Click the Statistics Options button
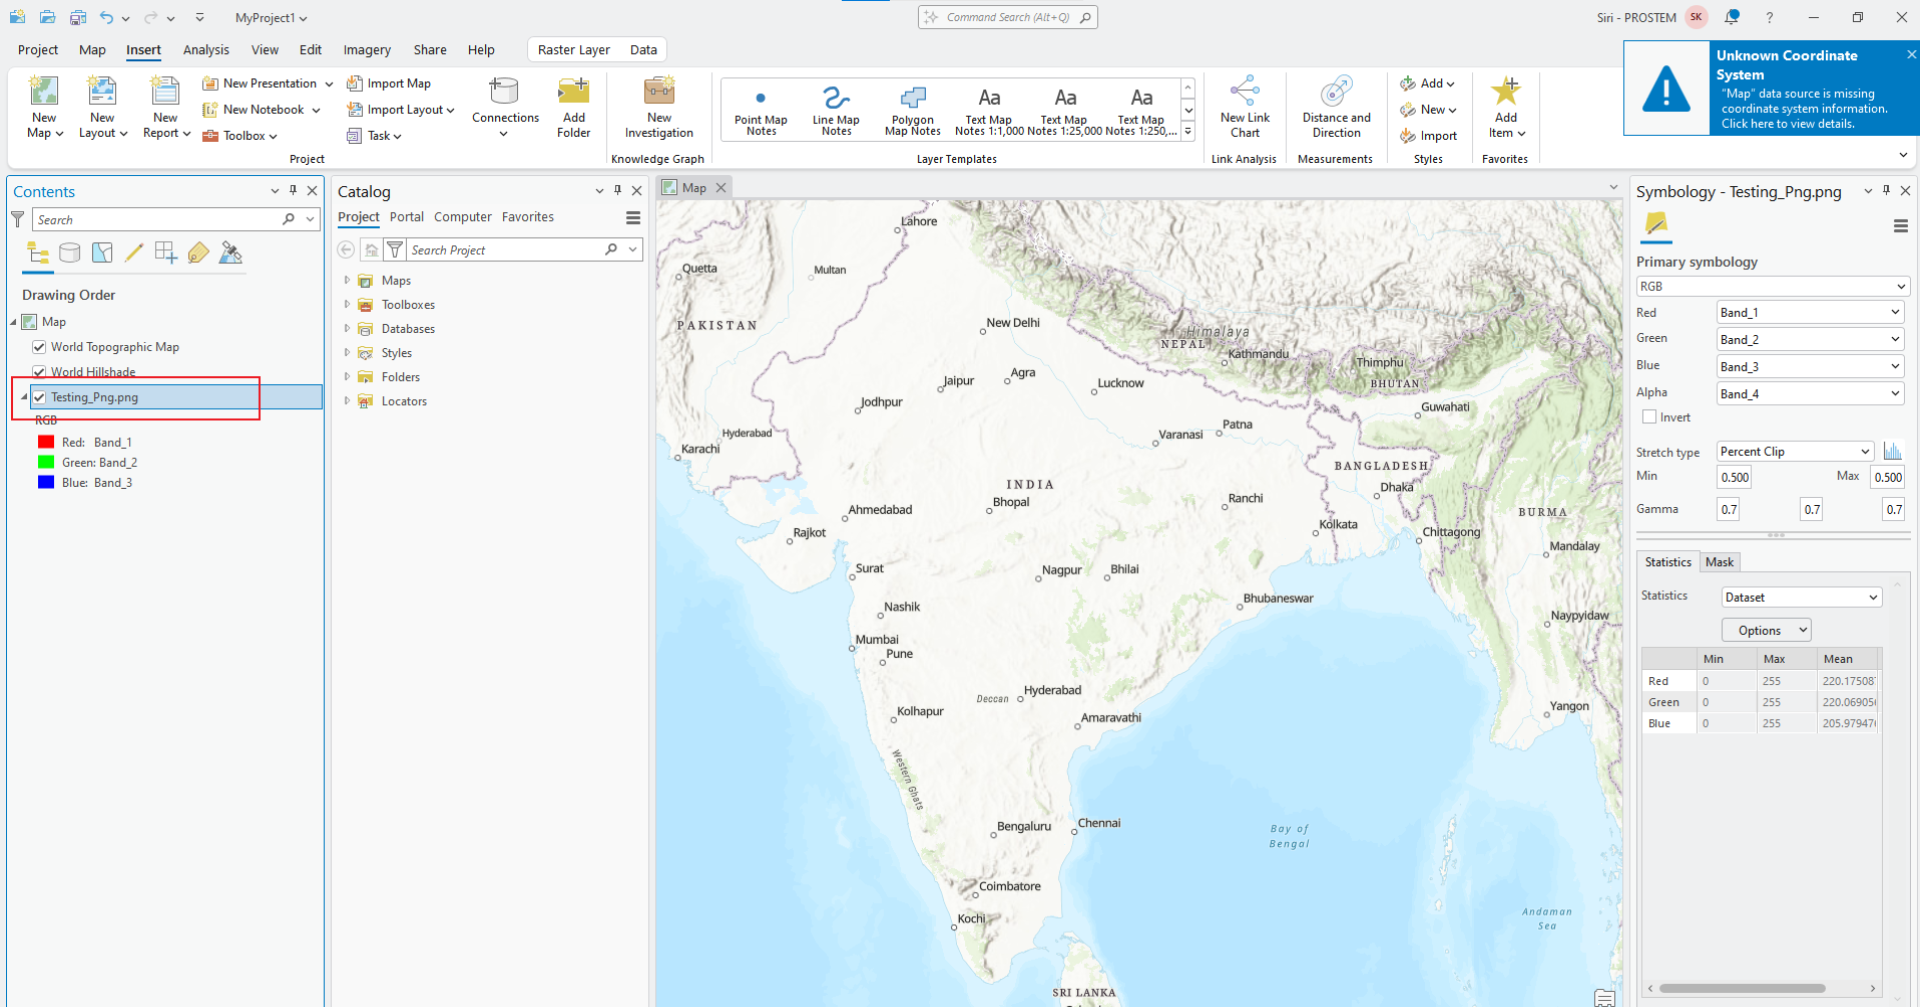This screenshot has height=1007, width=1920. 1766,630
